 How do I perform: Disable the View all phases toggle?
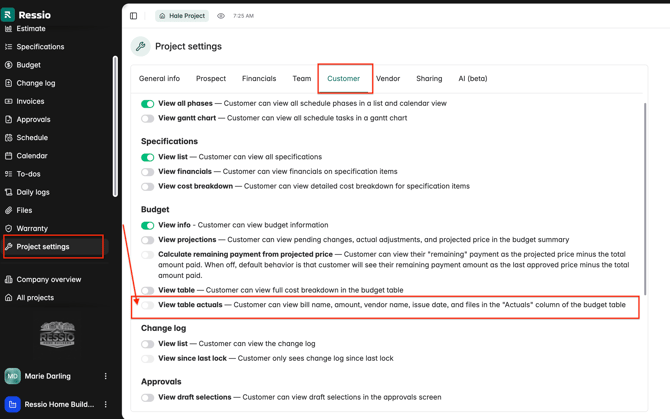click(x=148, y=104)
